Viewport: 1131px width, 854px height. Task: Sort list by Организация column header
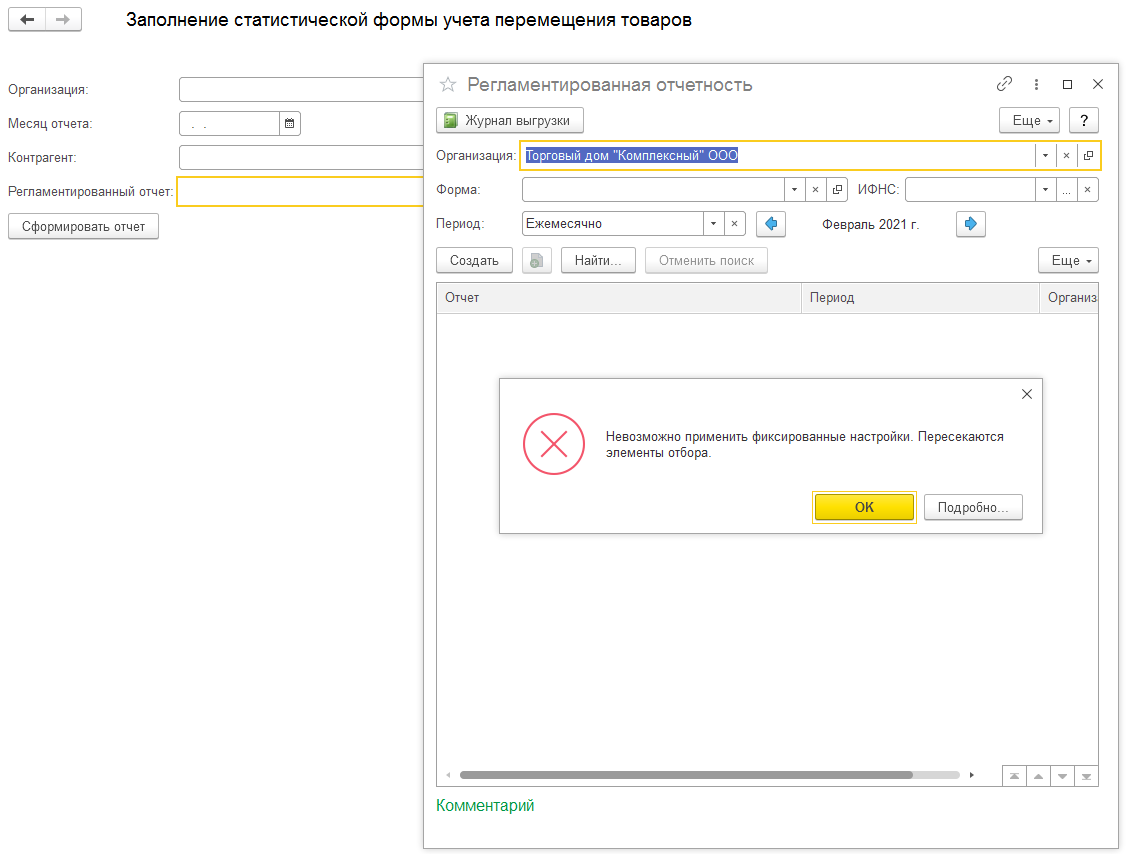tap(1069, 298)
